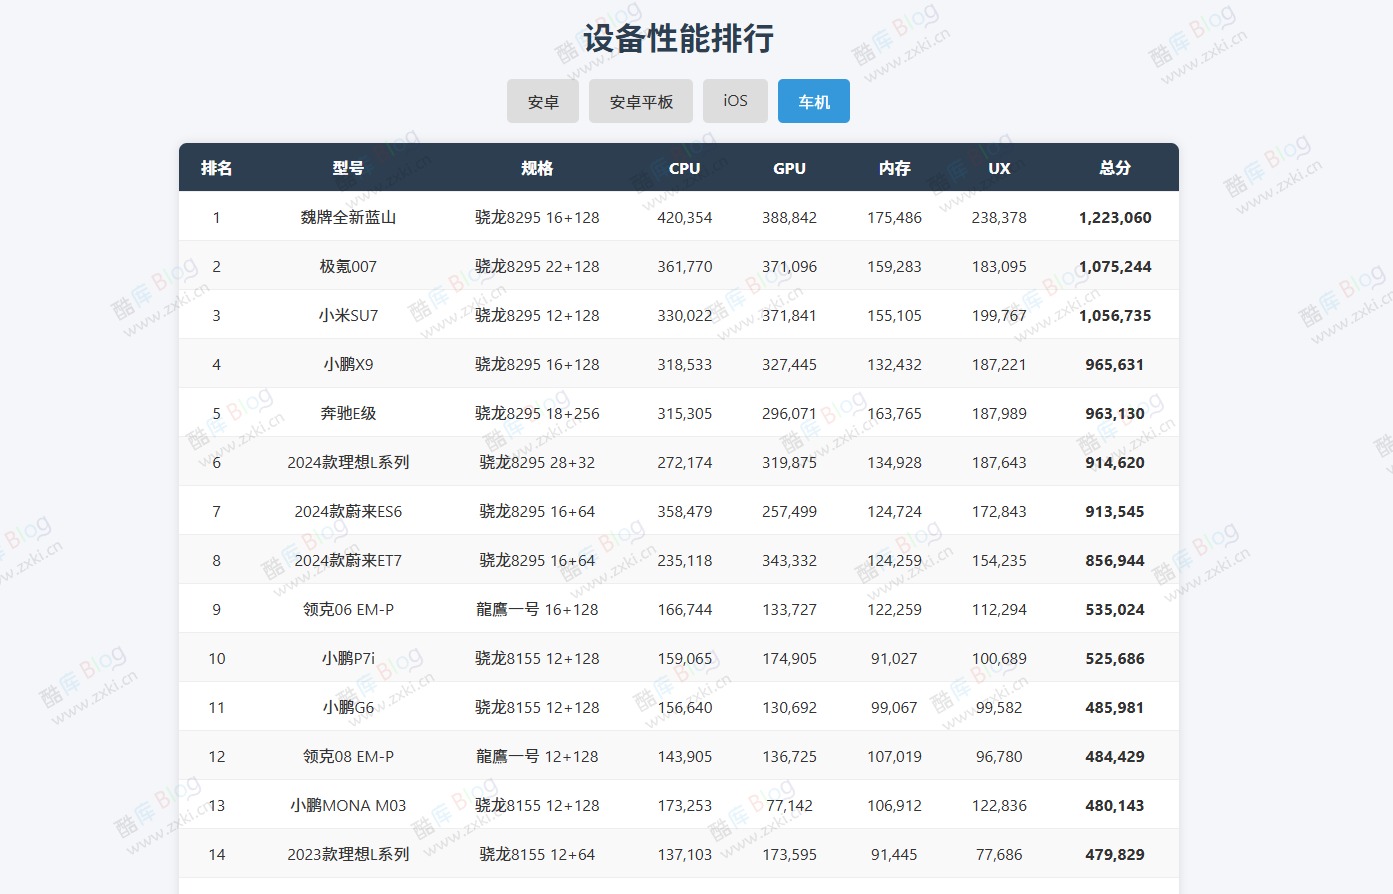Click the 设备性能排行 page title
Viewport: 1393px width, 894px height.
pos(678,37)
